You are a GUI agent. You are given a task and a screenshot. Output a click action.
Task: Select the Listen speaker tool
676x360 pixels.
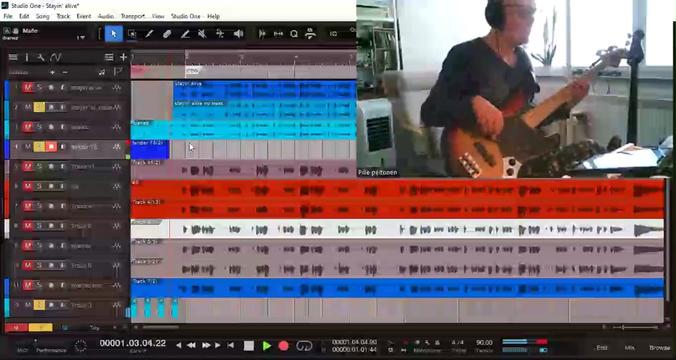[238, 34]
